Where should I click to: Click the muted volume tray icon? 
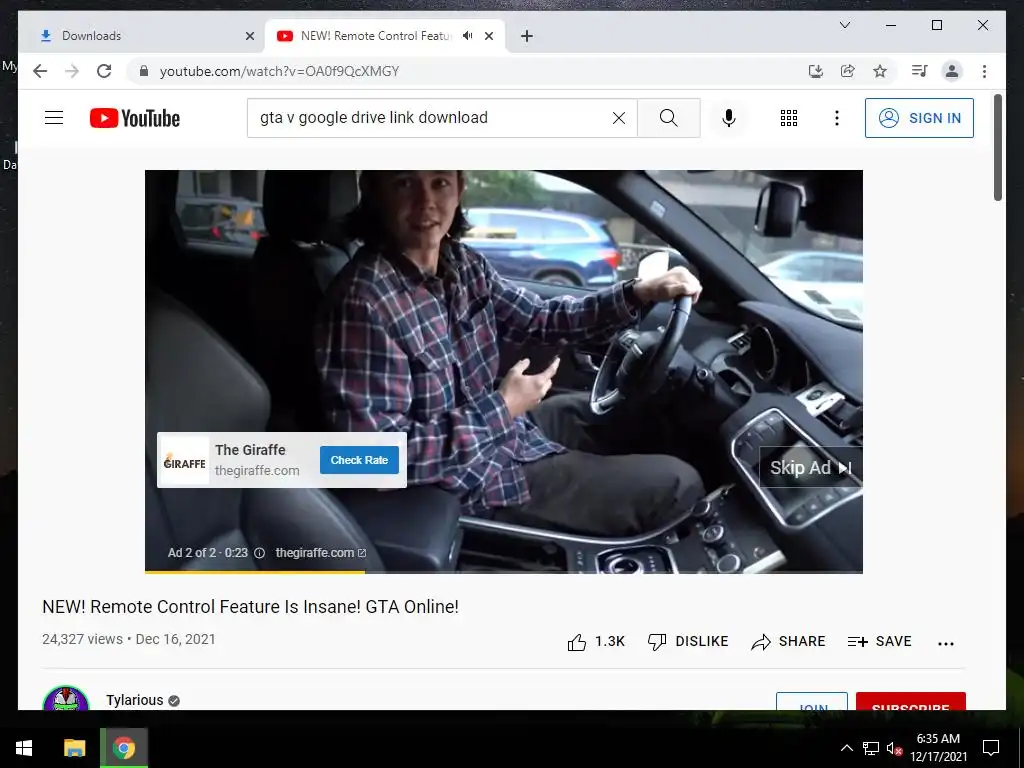coord(894,748)
